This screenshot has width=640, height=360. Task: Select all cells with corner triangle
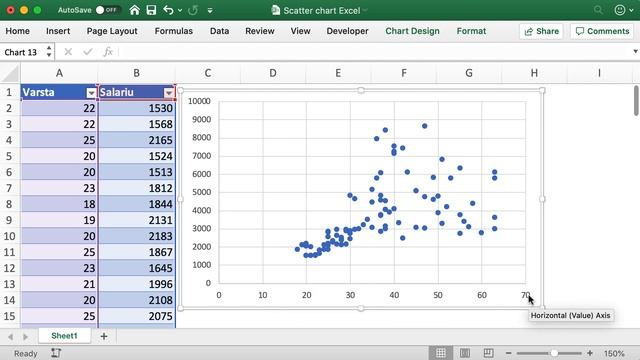click(10, 73)
